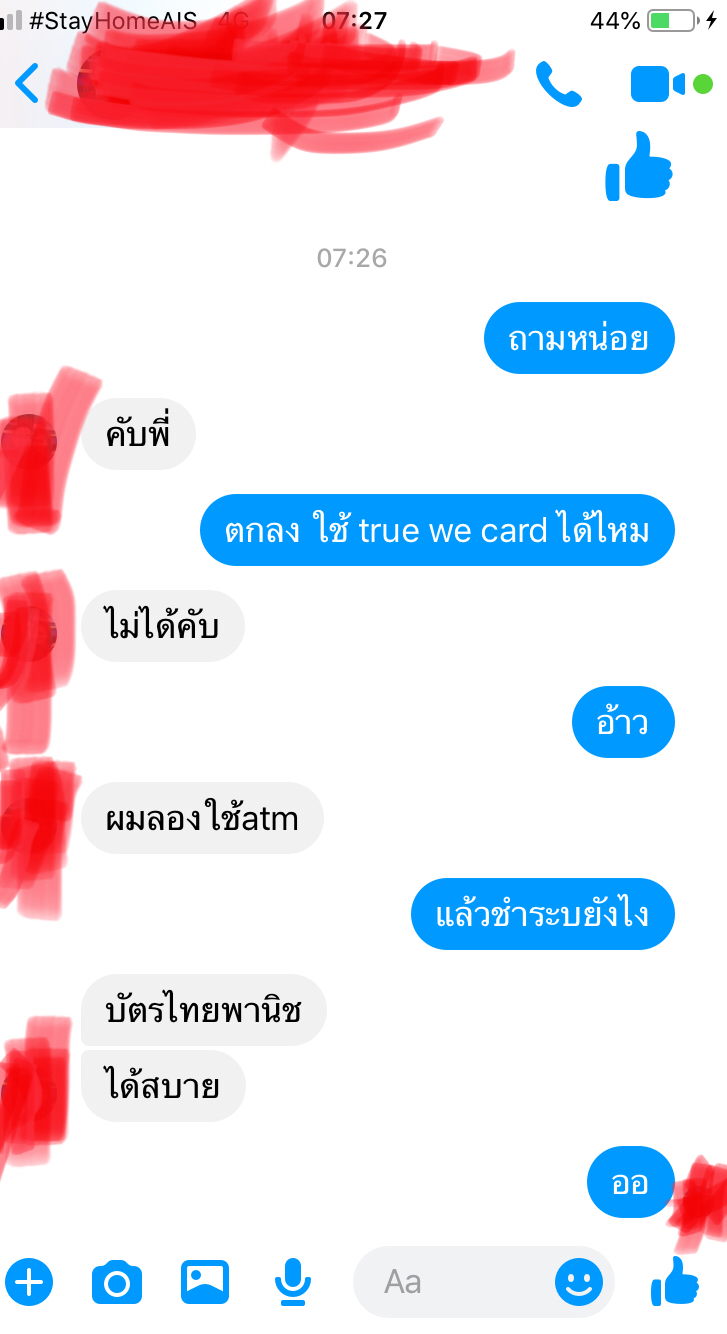Open the emoji picker in message field

(x=580, y=1281)
